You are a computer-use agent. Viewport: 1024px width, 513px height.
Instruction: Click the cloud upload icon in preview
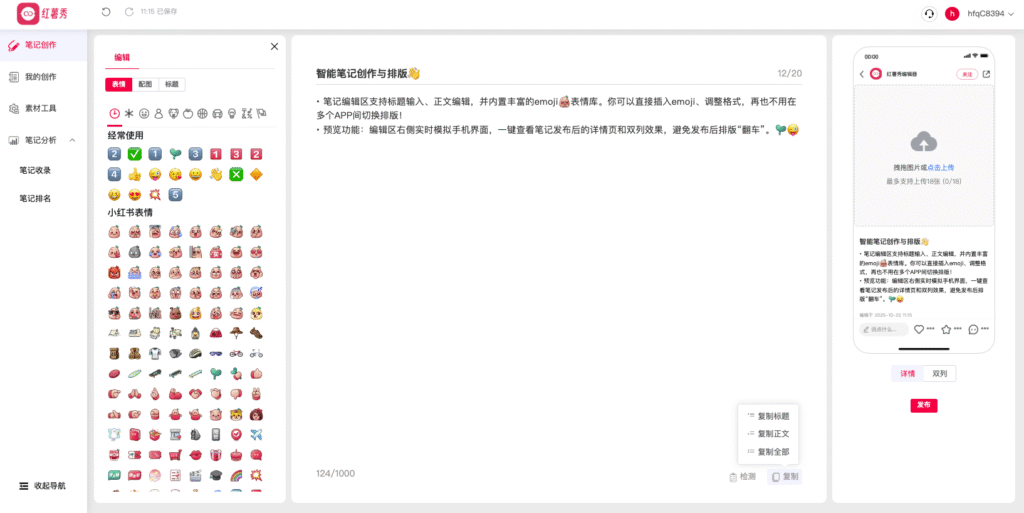pos(923,142)
